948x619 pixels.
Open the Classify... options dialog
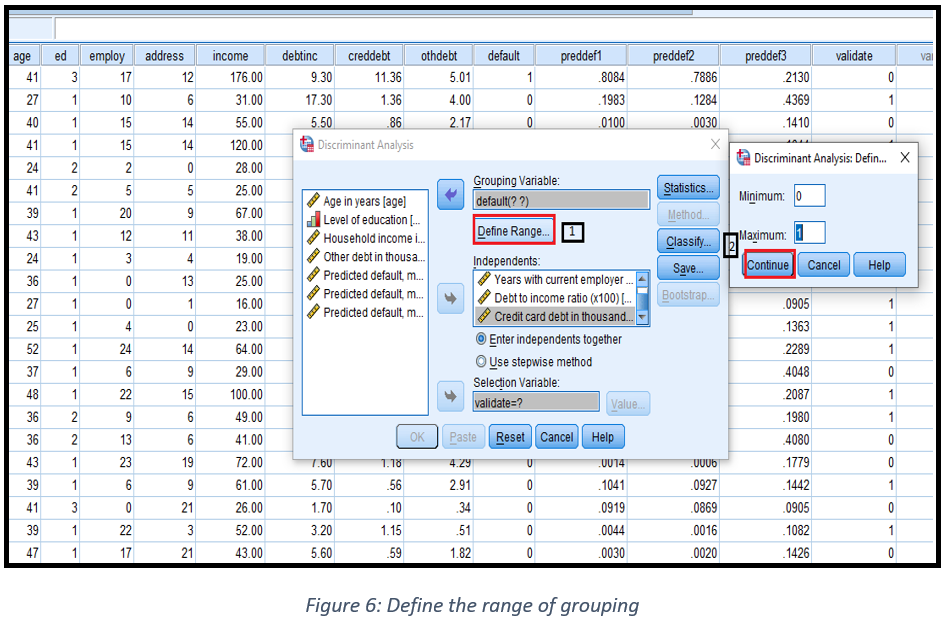(688, 242)
